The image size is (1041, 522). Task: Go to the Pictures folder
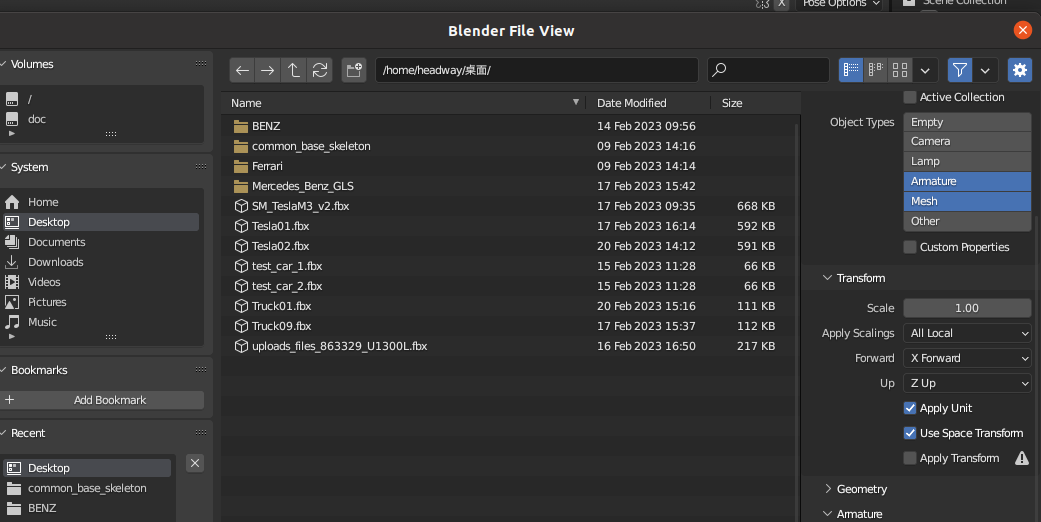[x=101, y=302]
